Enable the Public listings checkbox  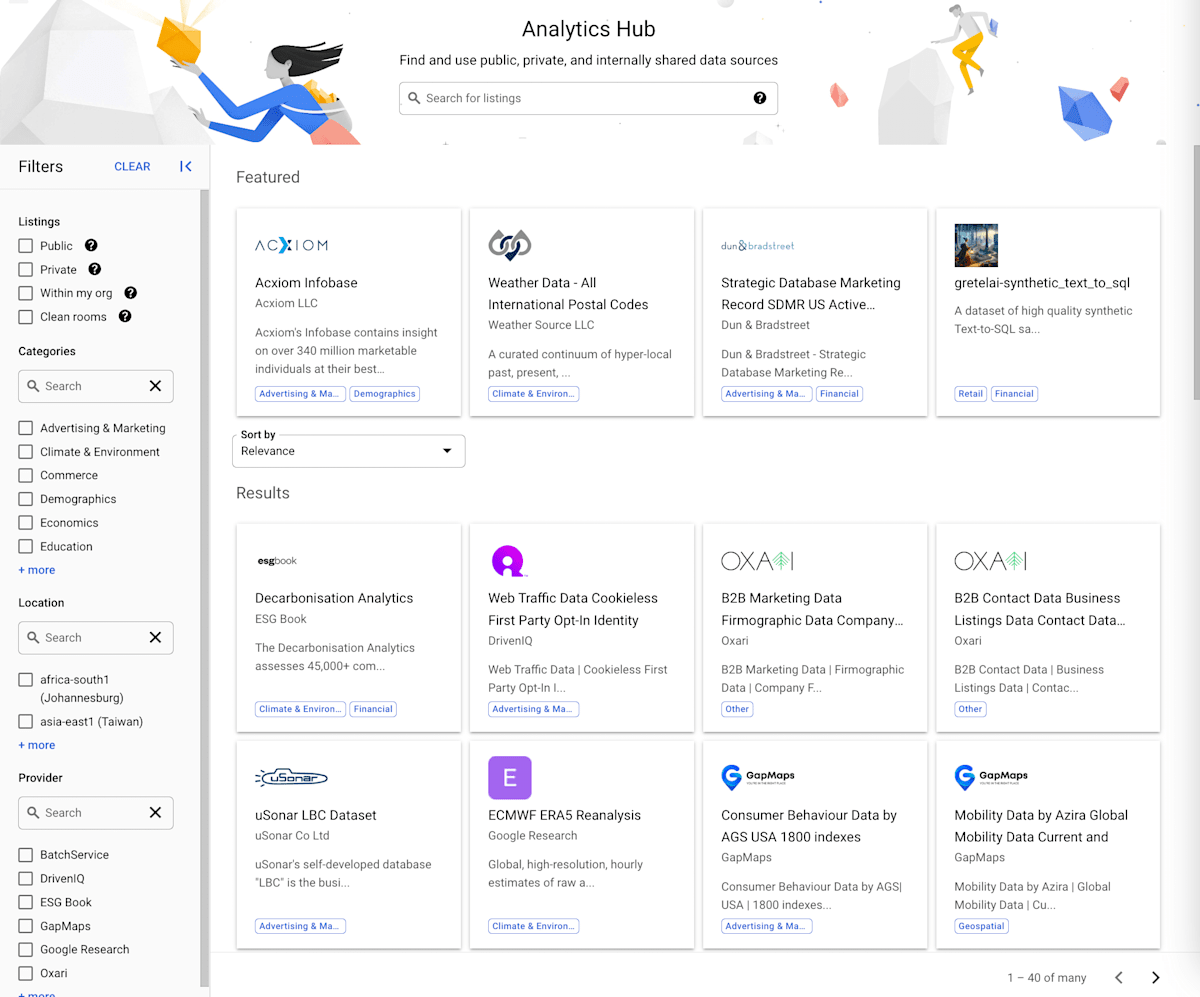(x=26, y=245)
